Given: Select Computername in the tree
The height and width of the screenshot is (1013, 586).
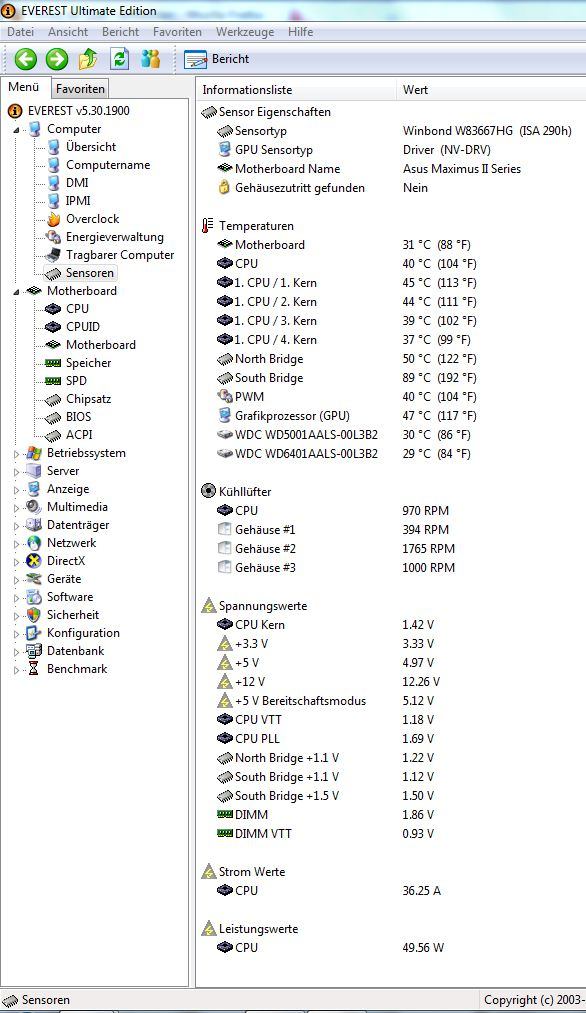Looking at the screenshot, I should tap(108, 165).
